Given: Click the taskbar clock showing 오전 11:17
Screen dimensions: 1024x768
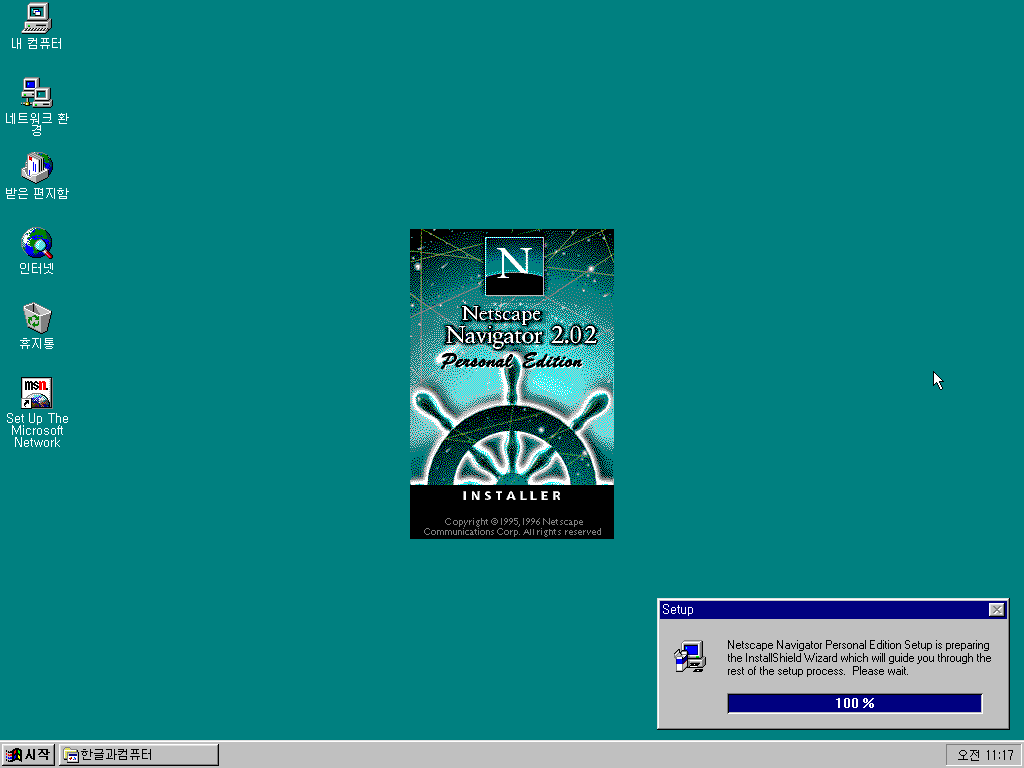Looking at the screenshot, I should click(x=984, y=755).
